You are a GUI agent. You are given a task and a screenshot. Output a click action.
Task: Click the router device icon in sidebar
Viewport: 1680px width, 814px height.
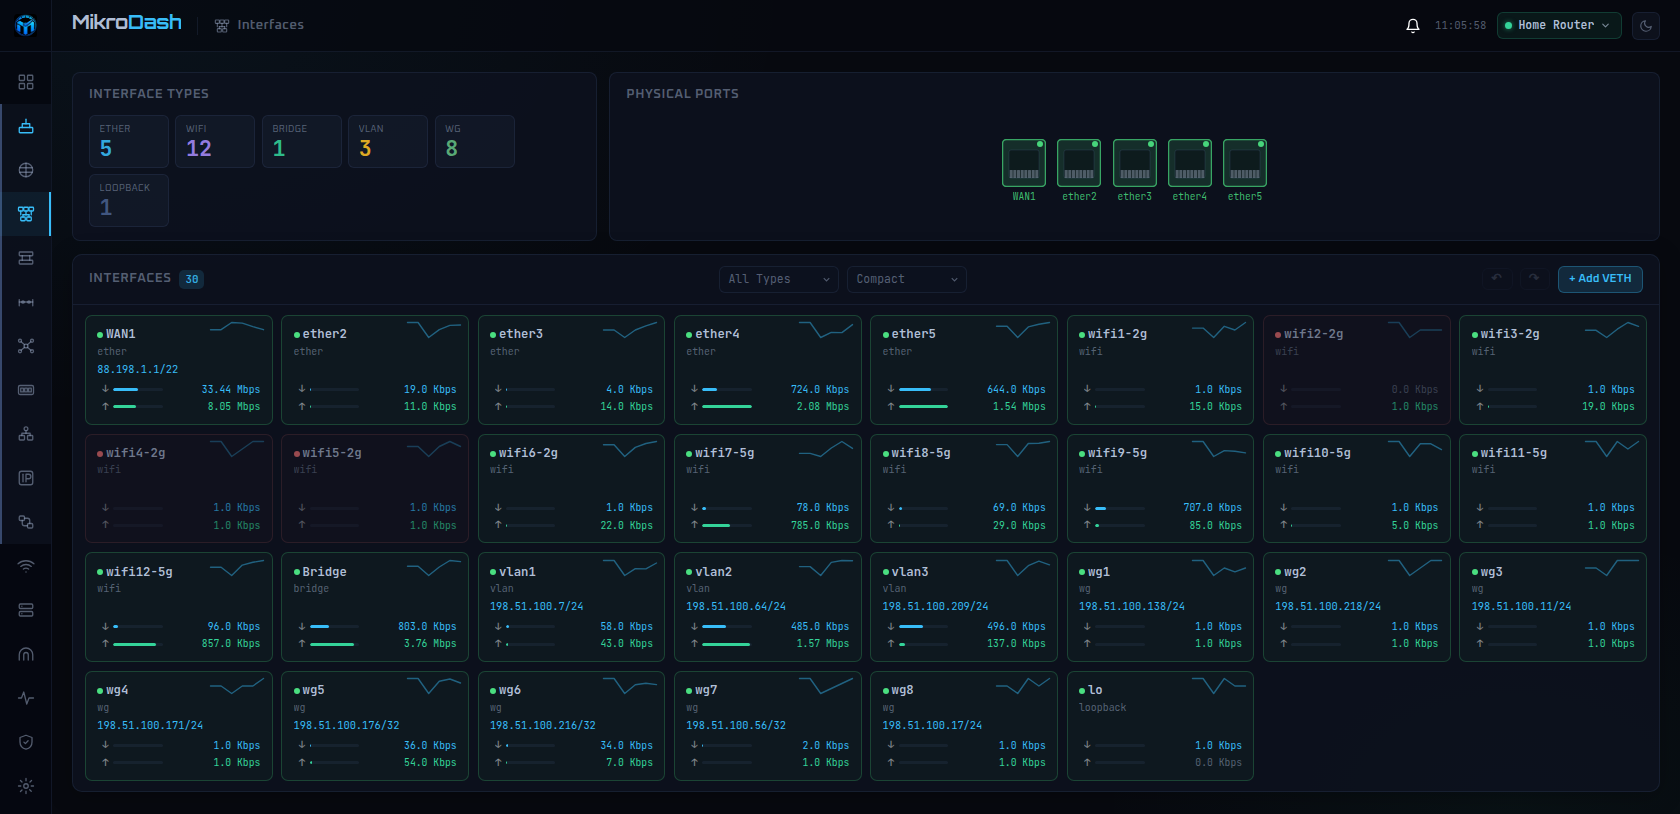tap(26, 126)
